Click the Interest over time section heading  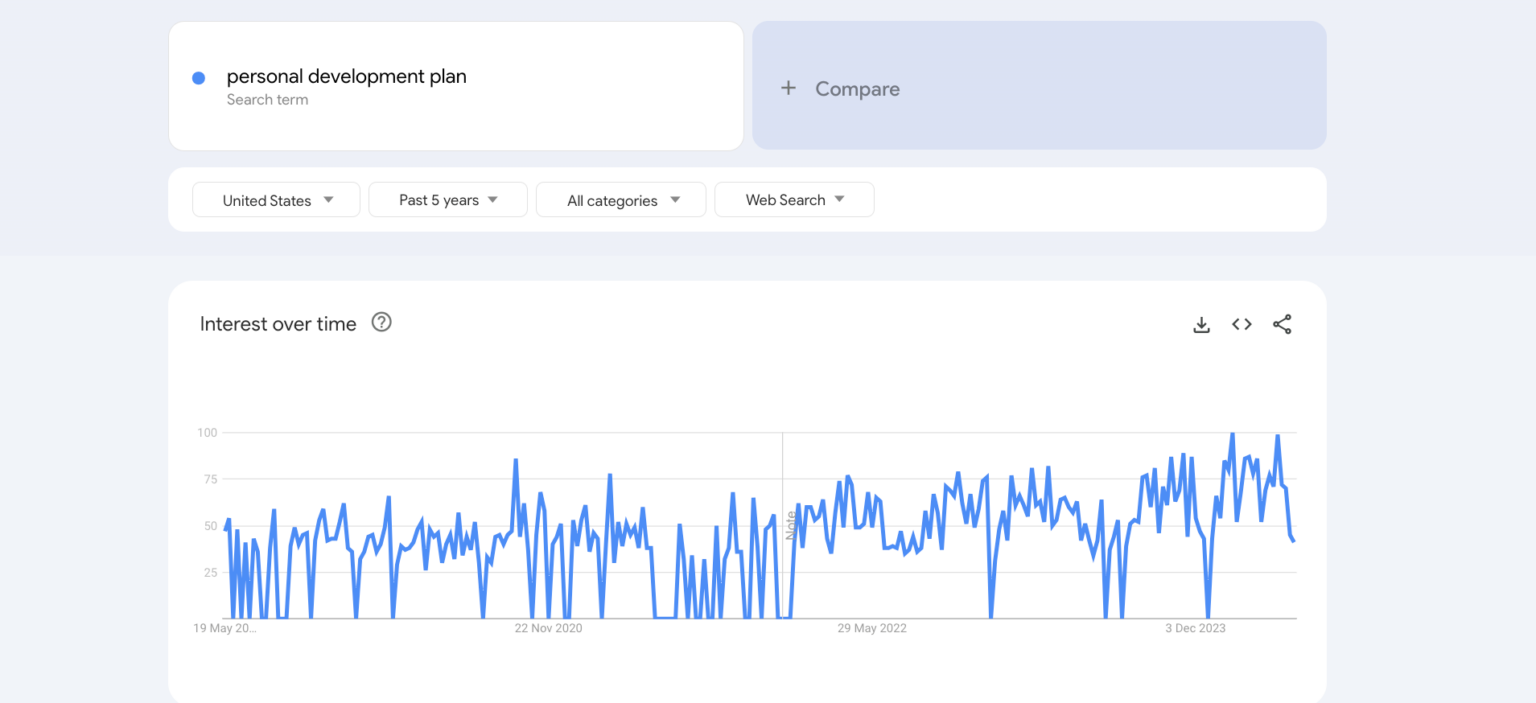click(278, 324)
